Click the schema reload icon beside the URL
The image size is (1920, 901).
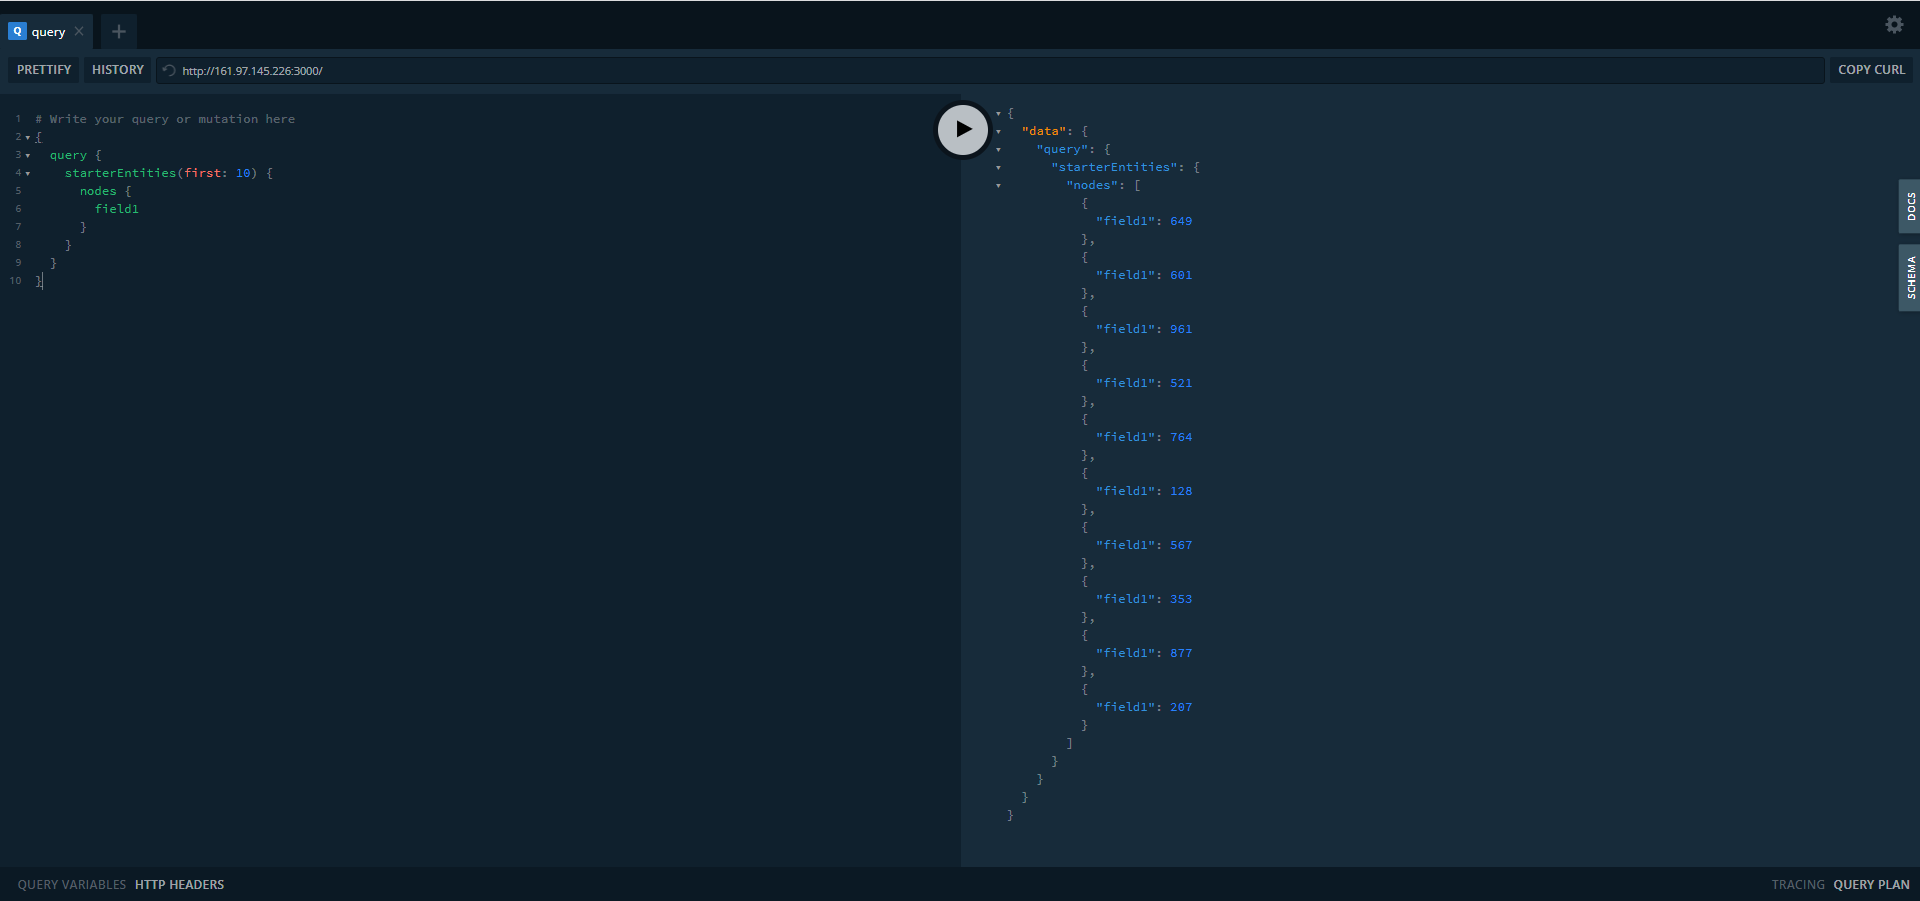(x=168, y=70)
